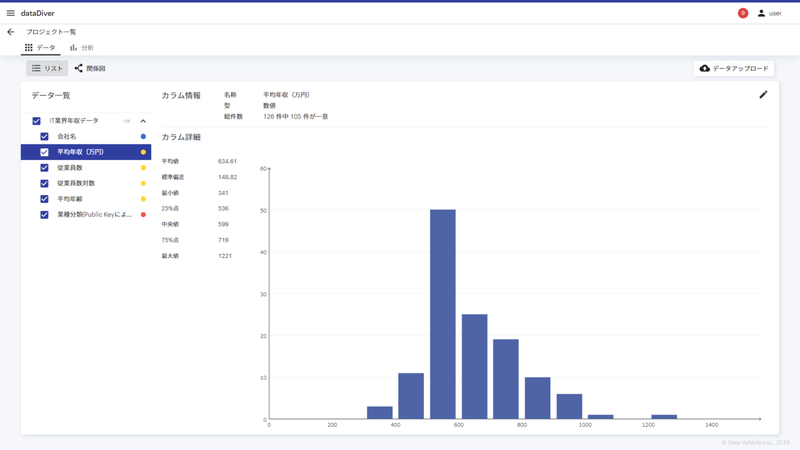Click the pencil edit icon for column info
This screenshot has width=800, height=450.
point(763,94)
